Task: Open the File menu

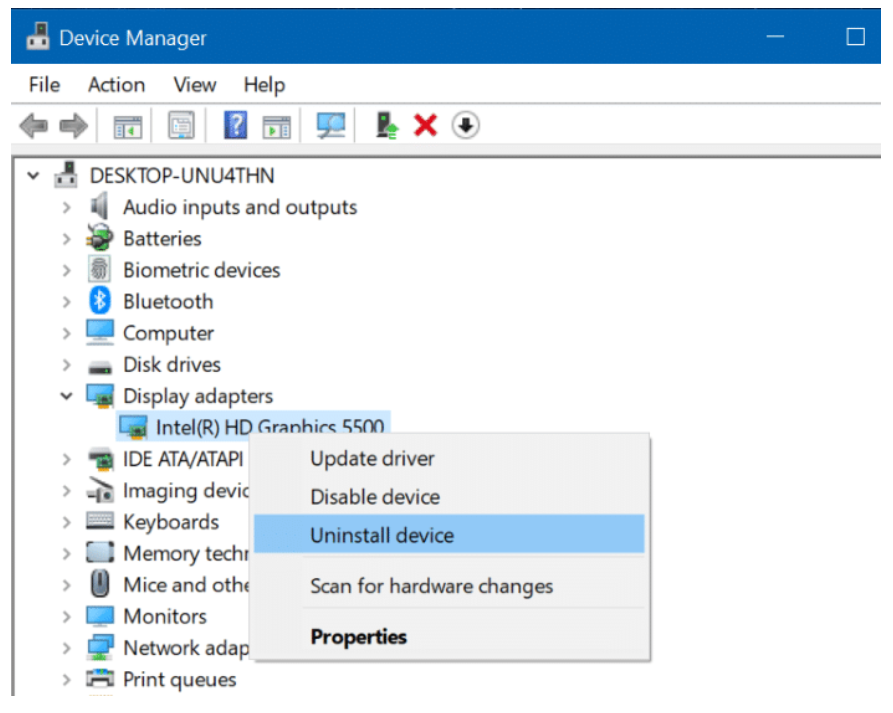Action: pos(44,85)
